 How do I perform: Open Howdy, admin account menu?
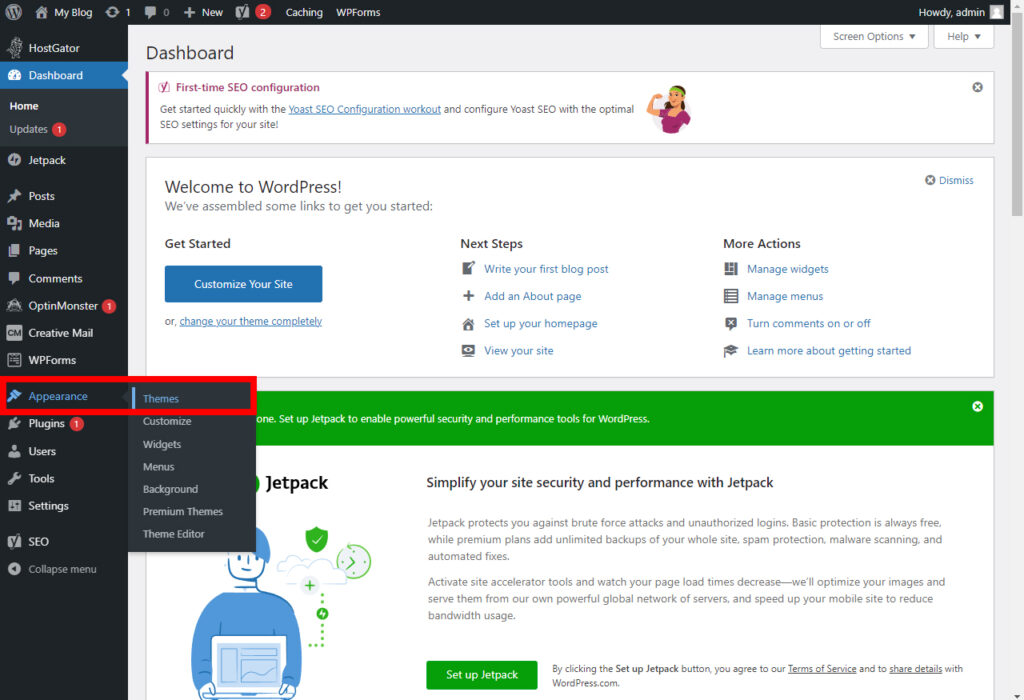[961, 12]
